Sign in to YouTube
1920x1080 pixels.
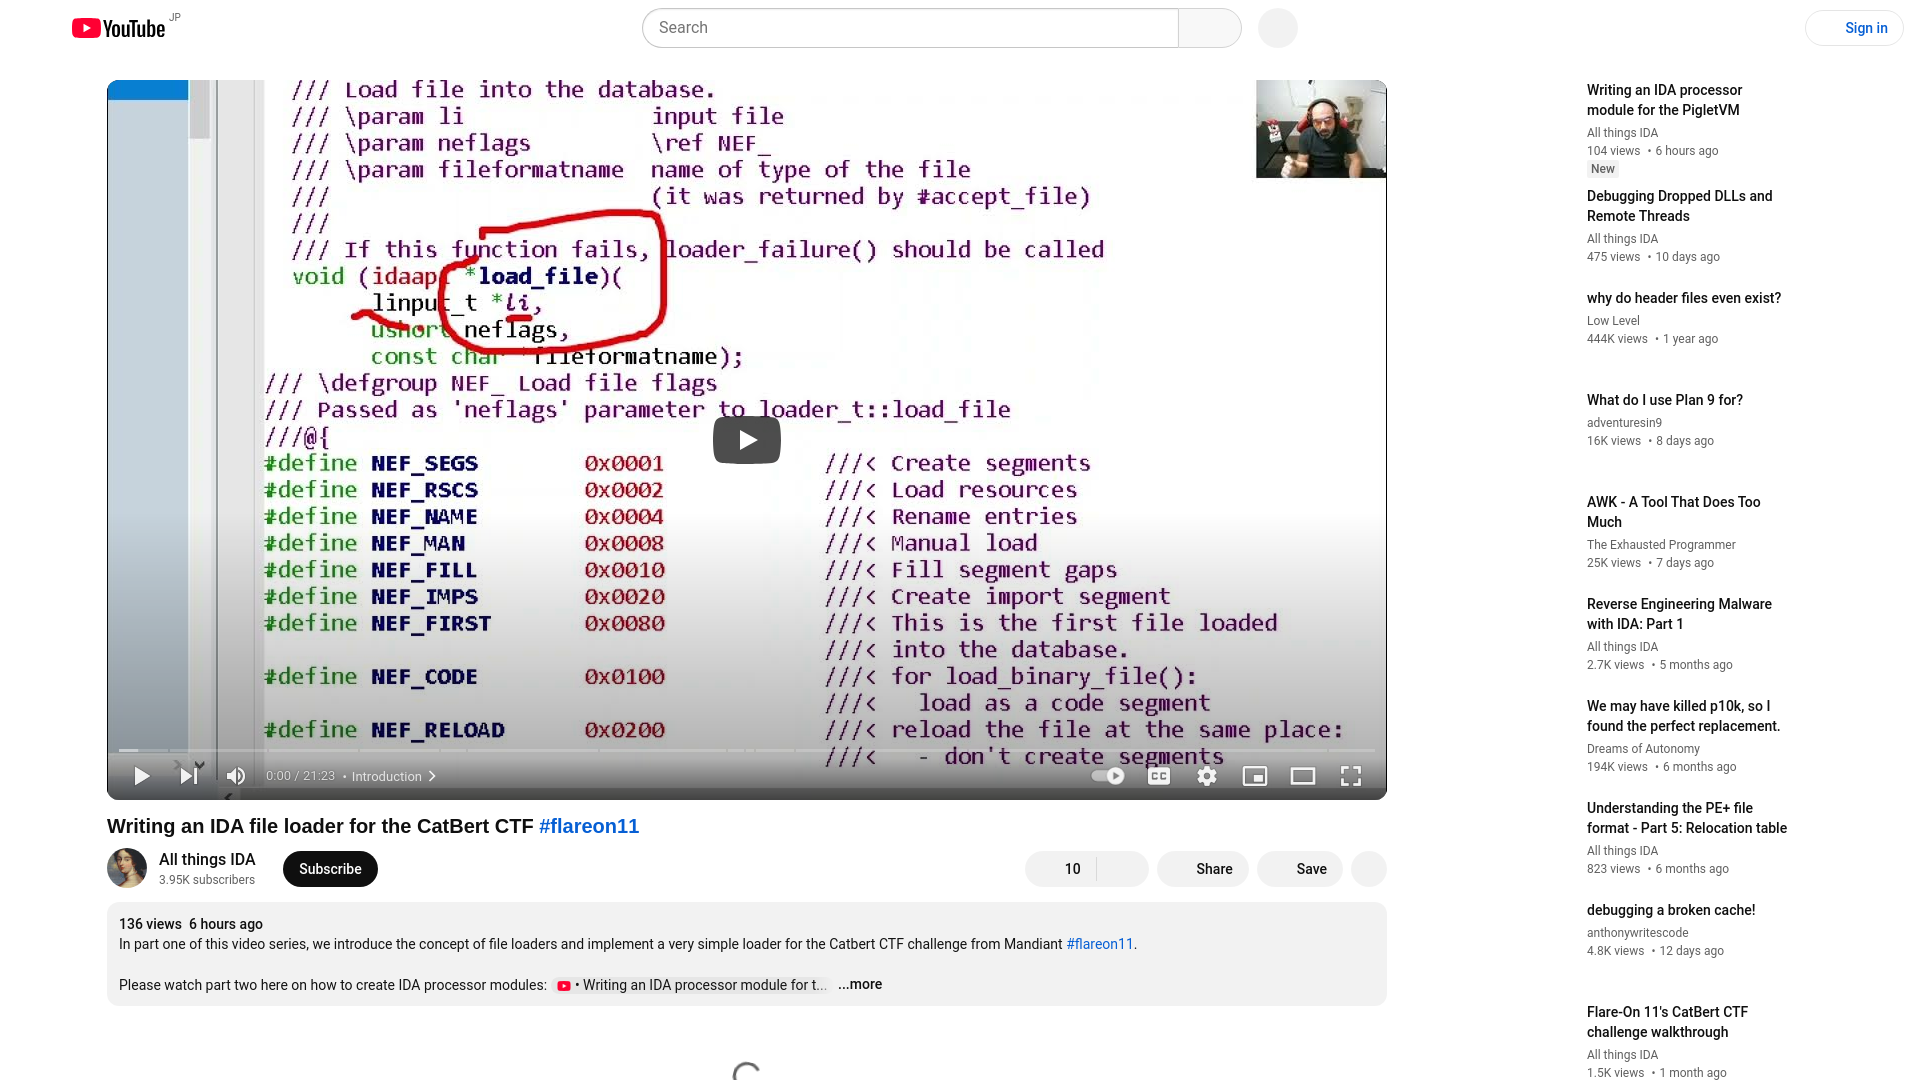pyautogui.click(x=1854, y=28)
